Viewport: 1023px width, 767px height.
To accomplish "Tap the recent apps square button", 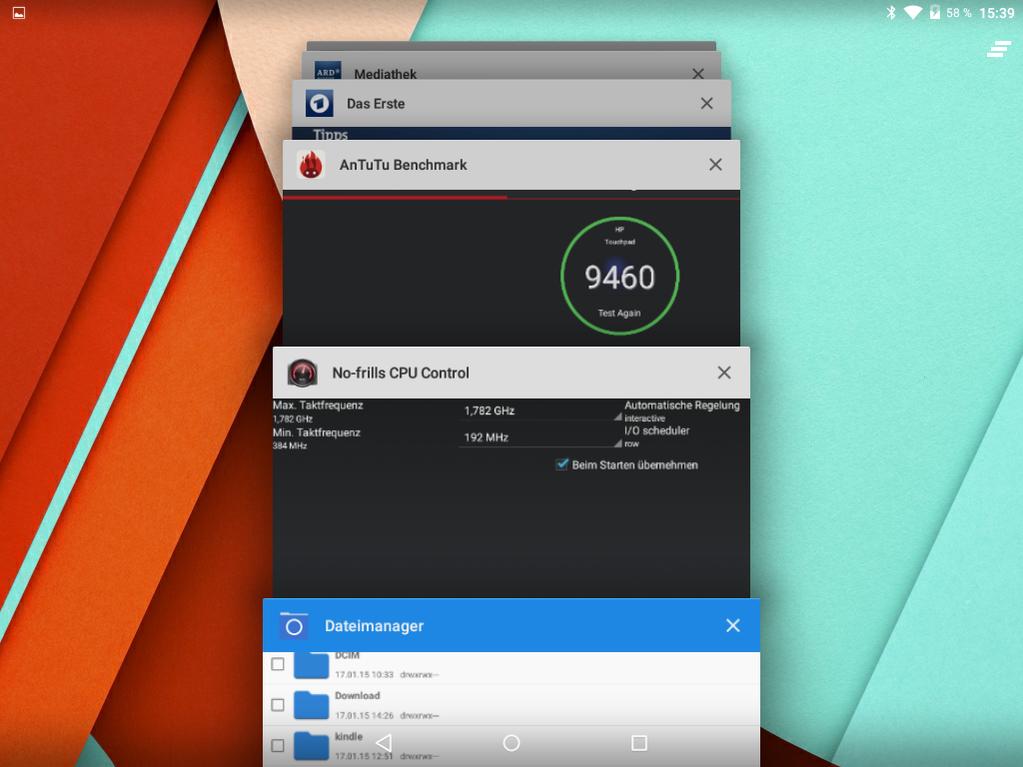I will click(x=639, y=743).
